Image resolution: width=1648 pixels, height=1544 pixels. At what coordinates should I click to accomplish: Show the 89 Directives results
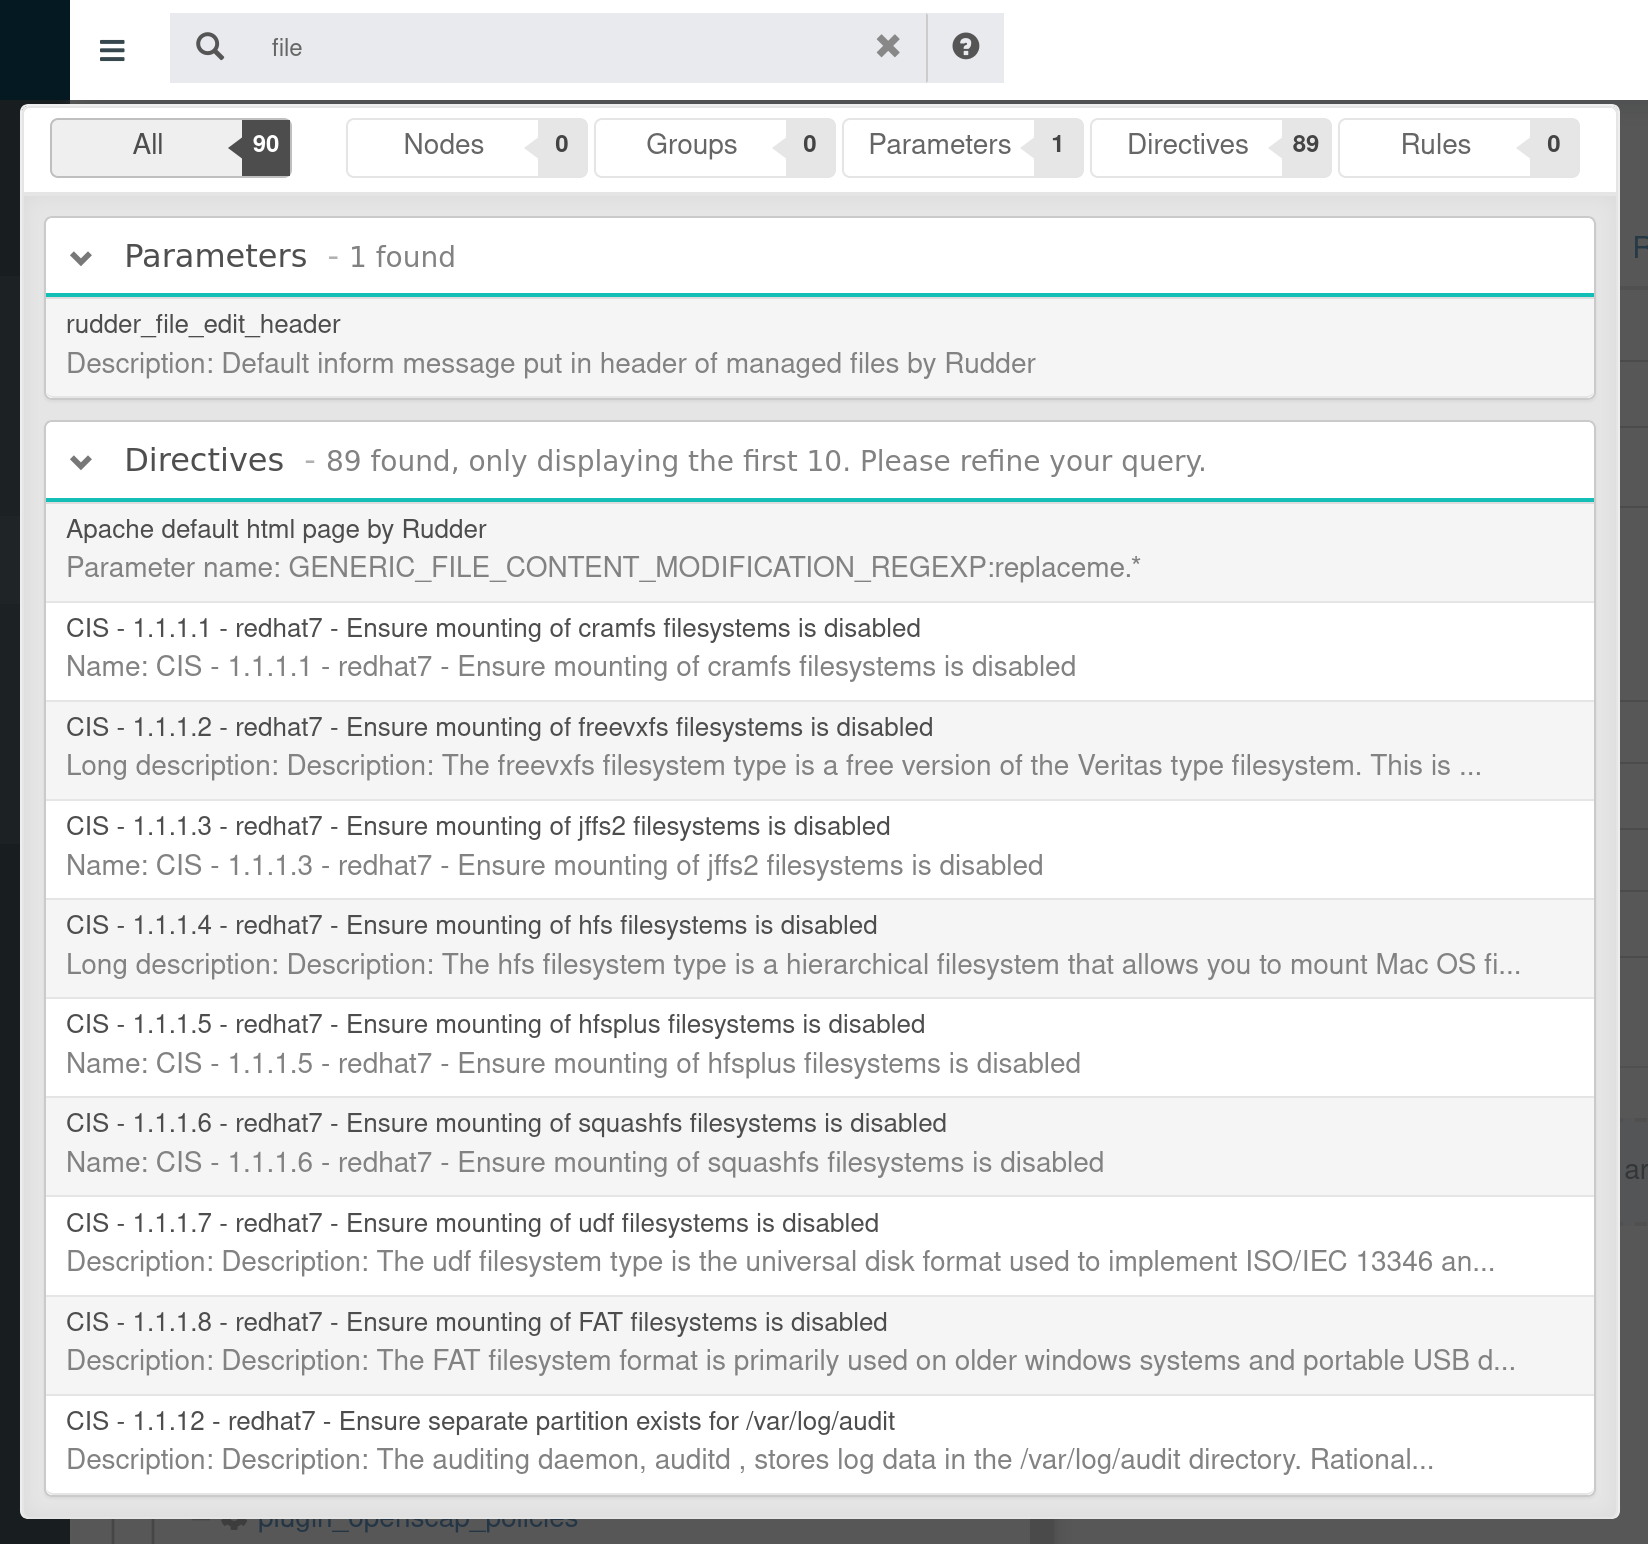click(x=1186, y=146)
